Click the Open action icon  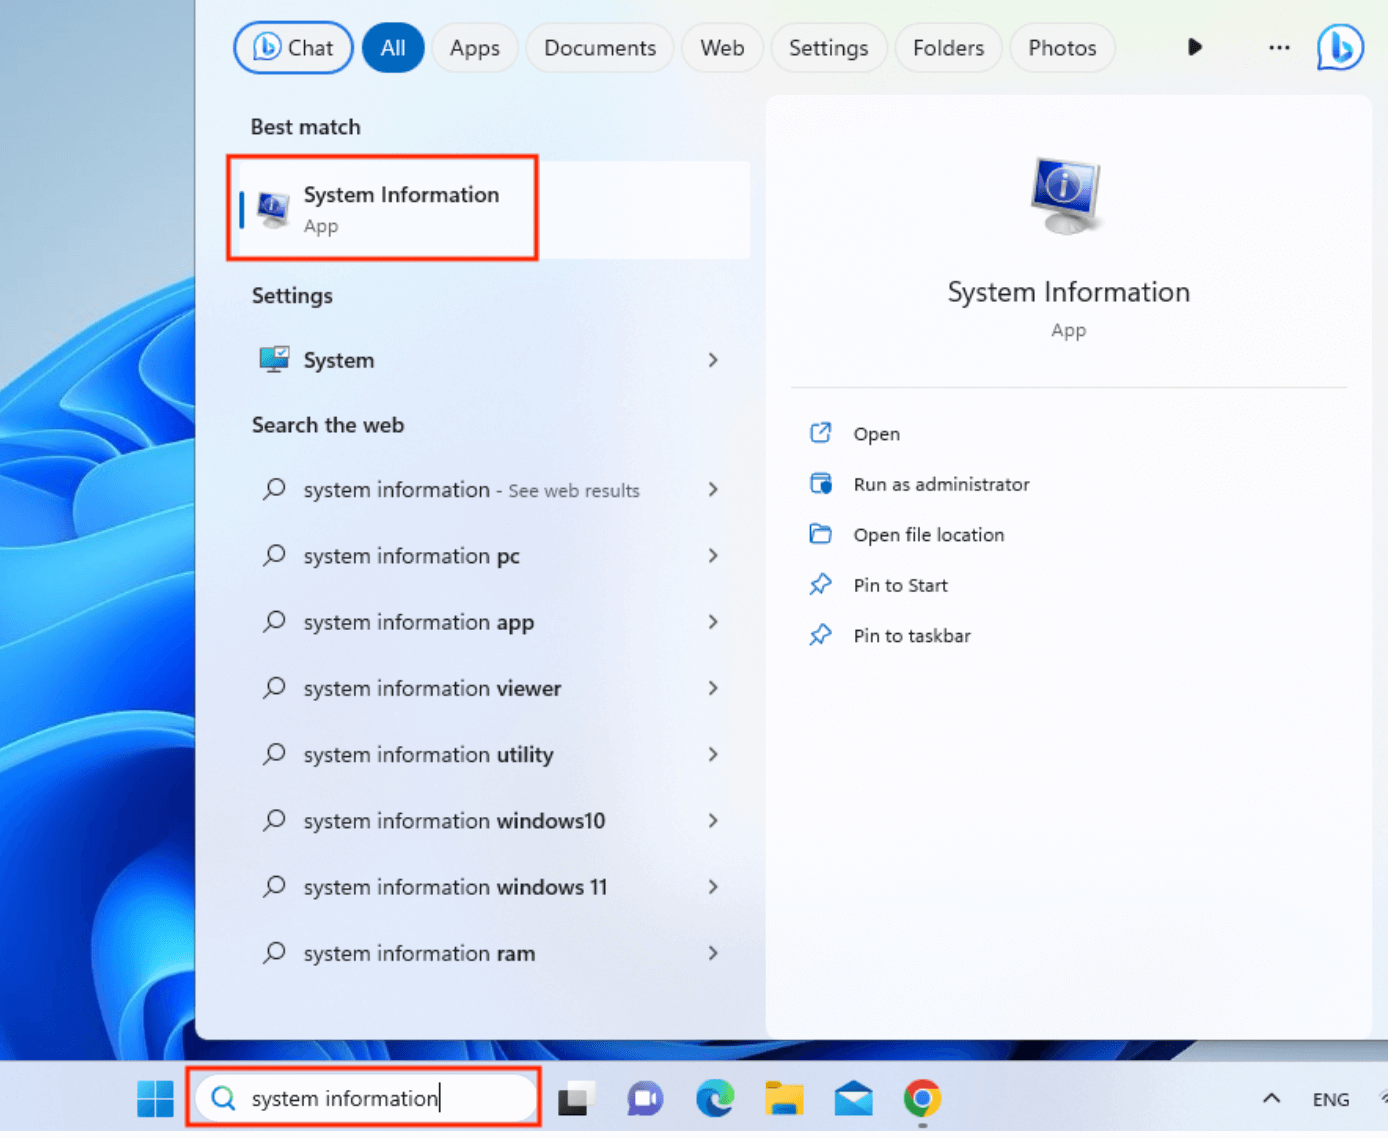(x=820, y=433)
